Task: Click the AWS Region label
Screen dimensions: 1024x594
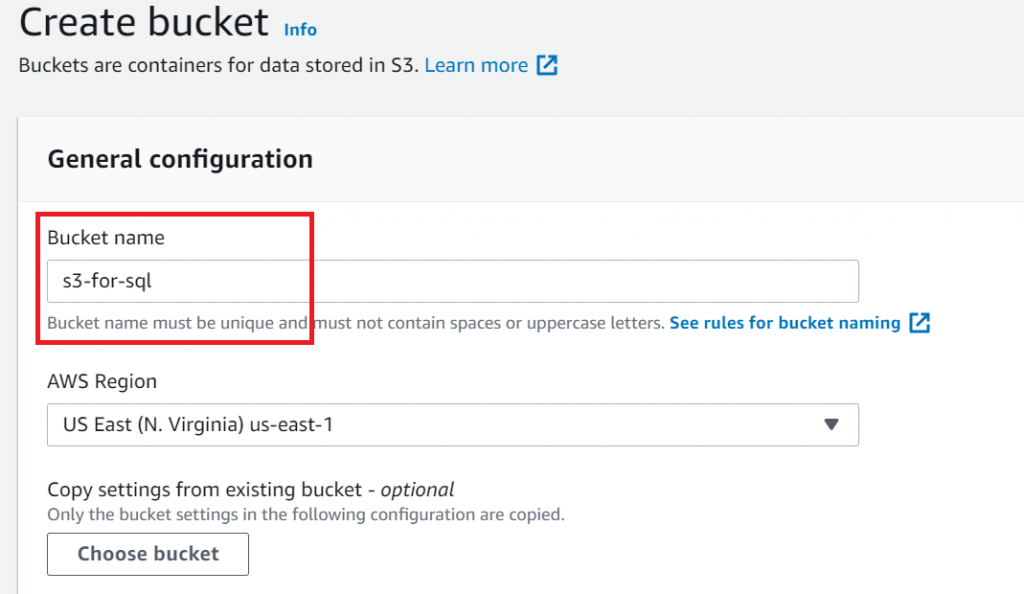Action: click(x=102, y=381)
